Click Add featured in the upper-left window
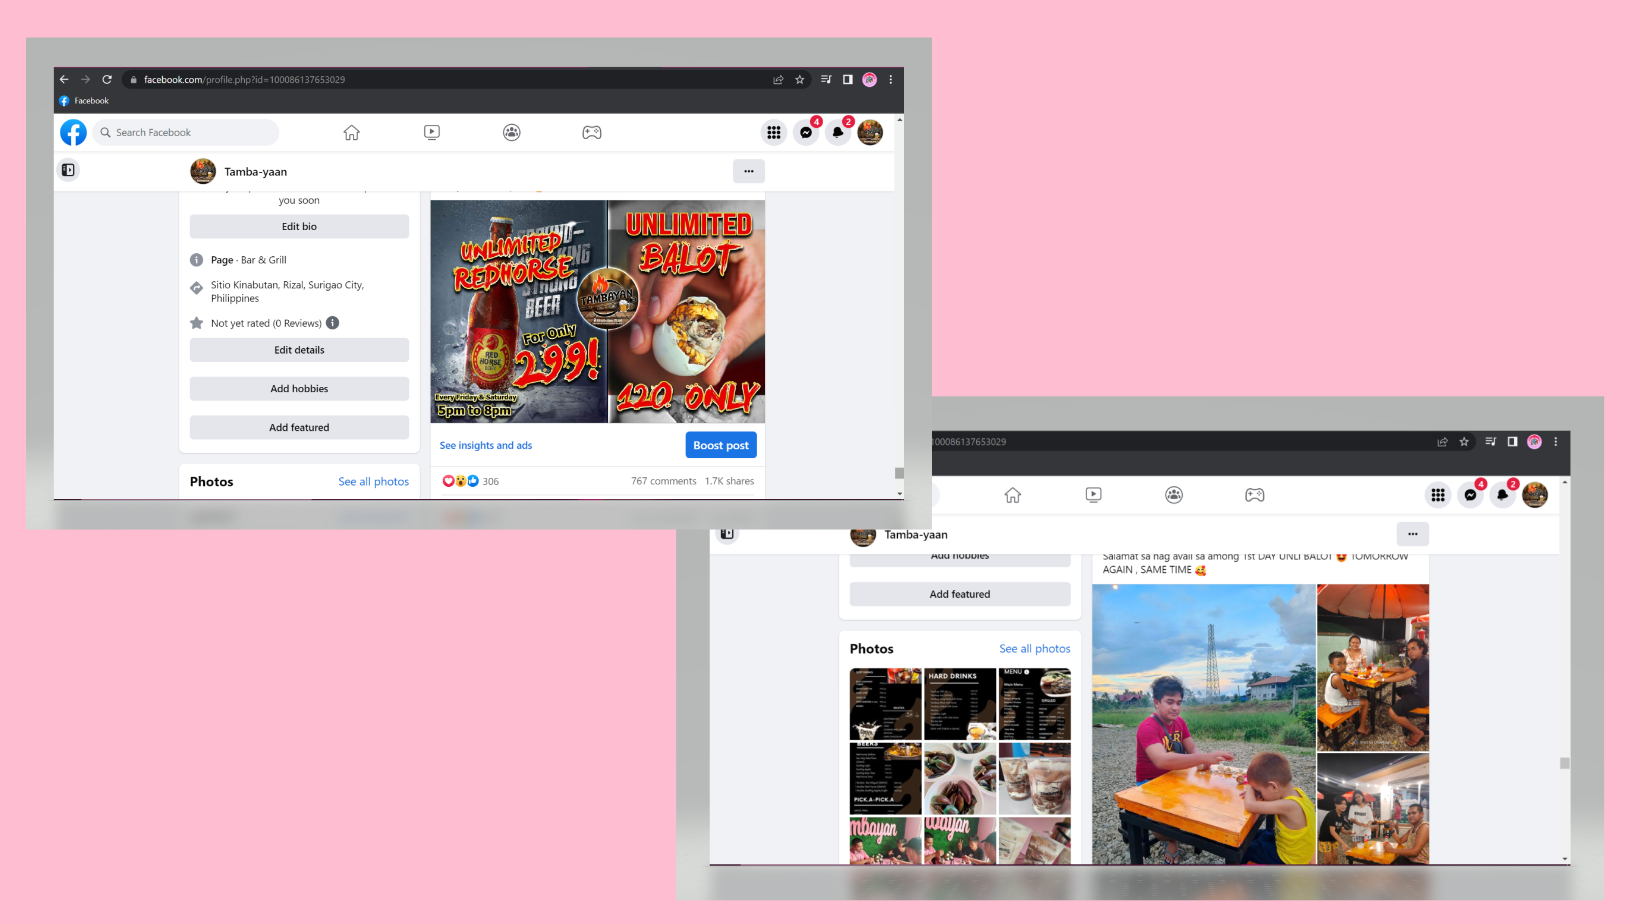 click(299, 428)
